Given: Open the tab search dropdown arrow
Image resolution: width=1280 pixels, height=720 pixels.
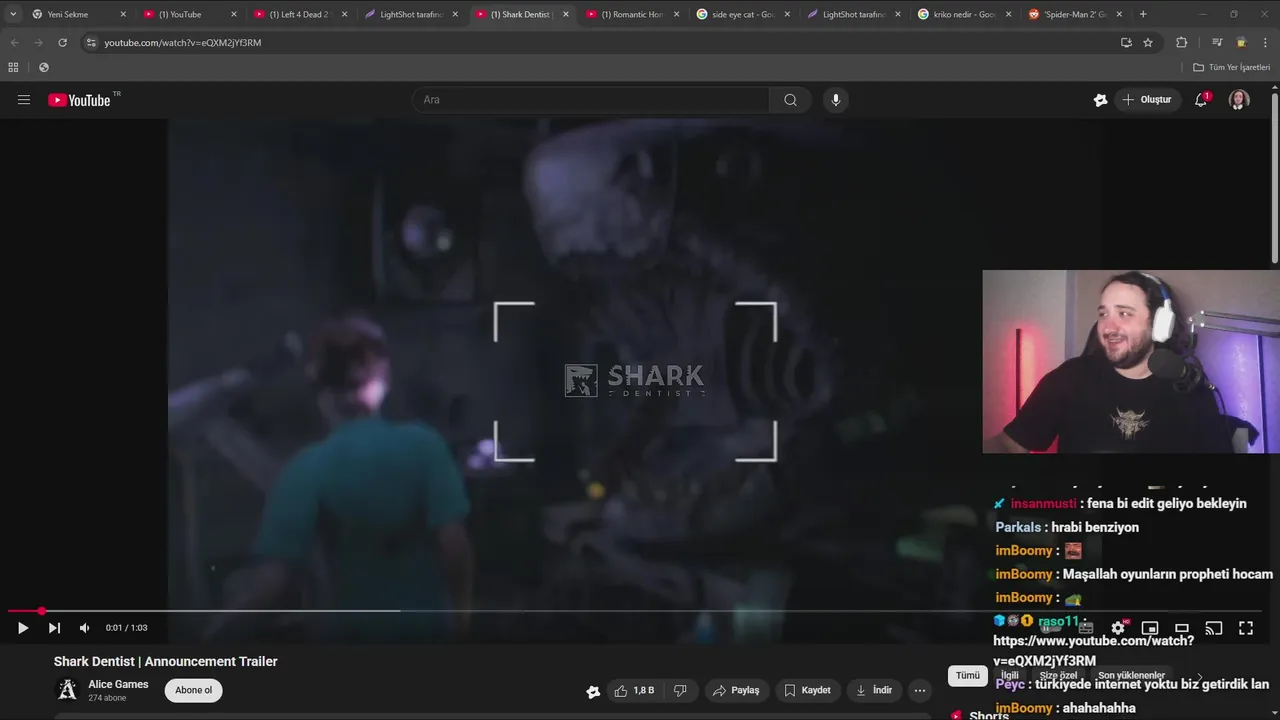Looking at the screenshot, I should 13,14.
